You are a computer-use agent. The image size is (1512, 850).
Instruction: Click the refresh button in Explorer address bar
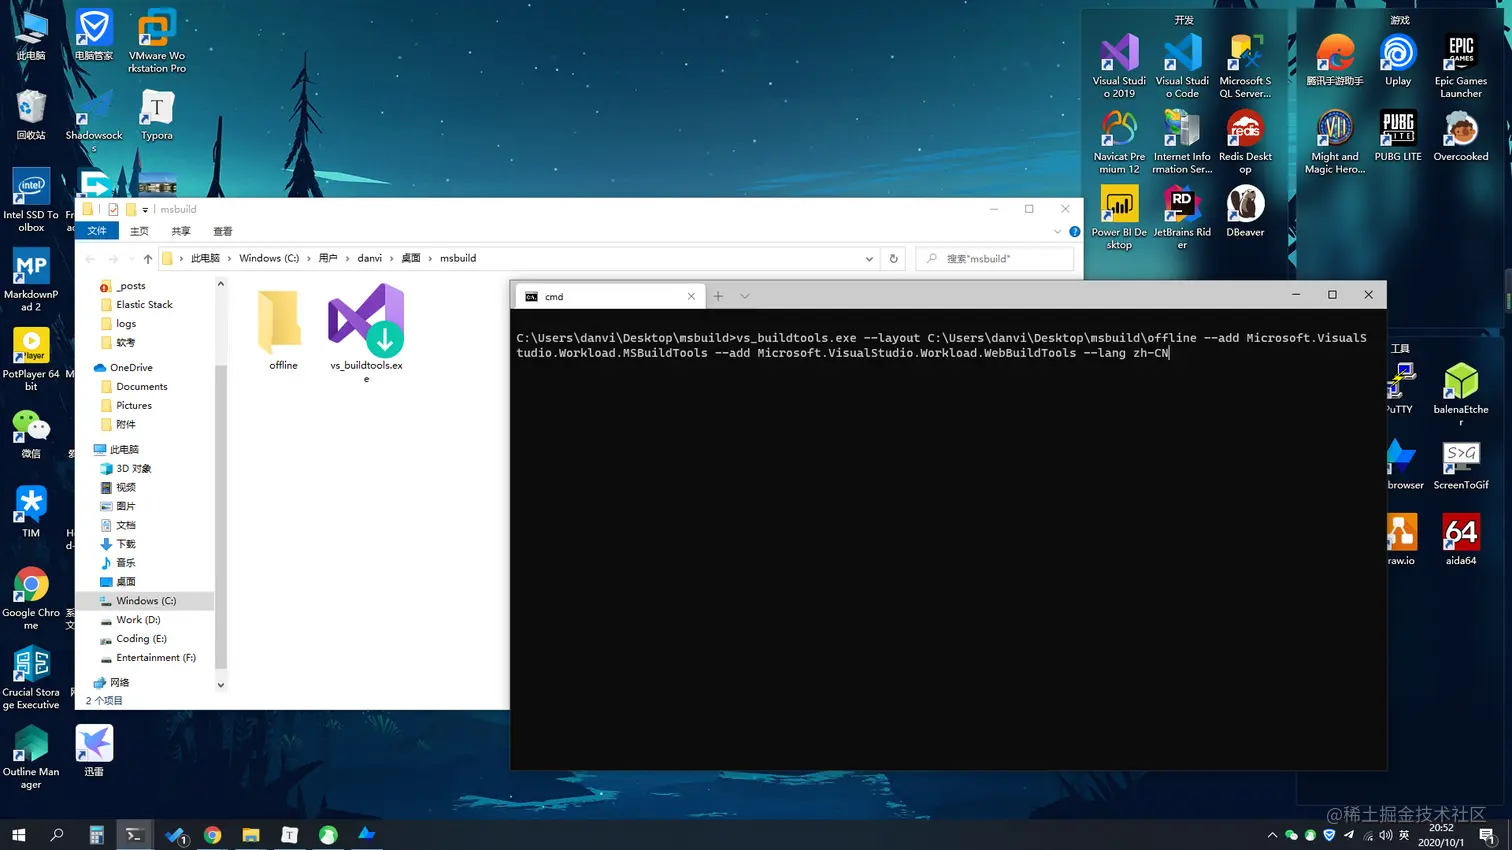click(893, 258)
